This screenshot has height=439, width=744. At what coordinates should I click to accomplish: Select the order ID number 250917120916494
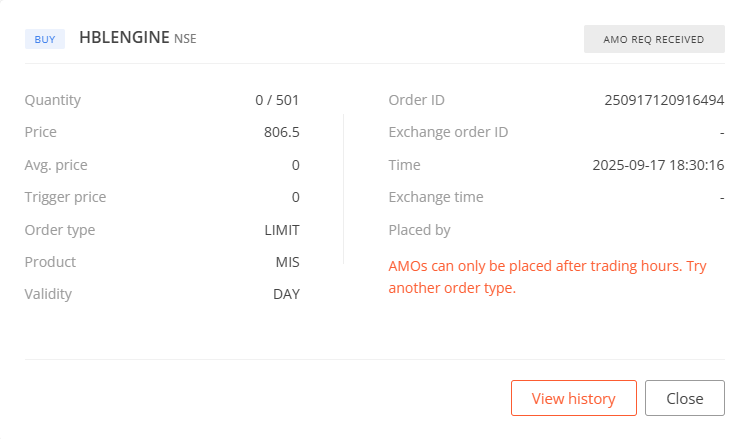click(664, 100)
